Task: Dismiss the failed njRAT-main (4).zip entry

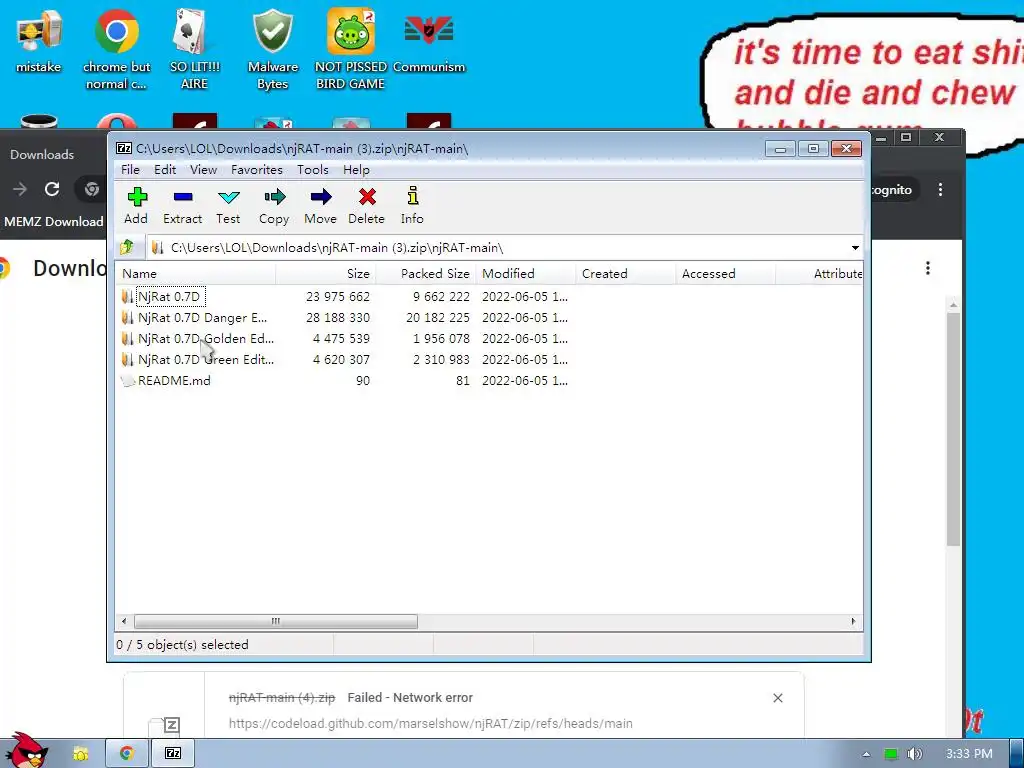Action: [777, 698]
